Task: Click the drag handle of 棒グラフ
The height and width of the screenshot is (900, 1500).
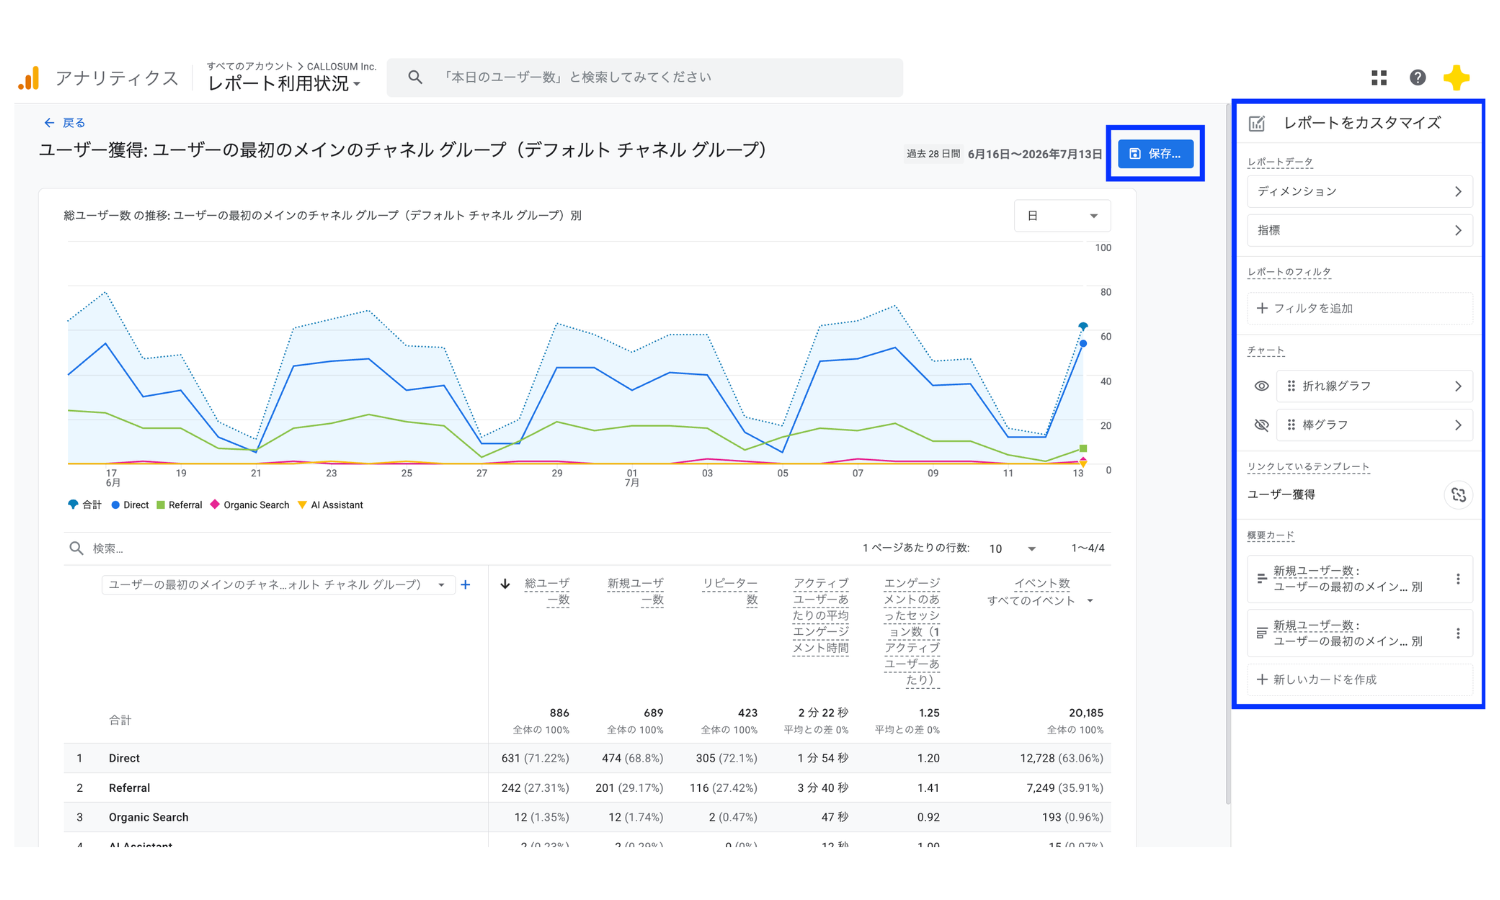Action: tap(1291, 425)
